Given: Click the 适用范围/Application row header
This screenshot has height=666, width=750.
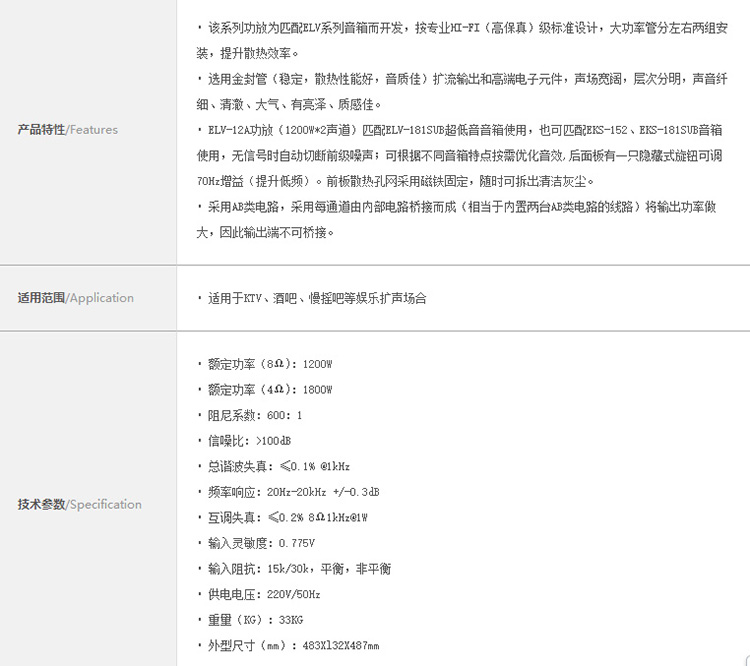Looking at the screenshot, I should point(76,298).
